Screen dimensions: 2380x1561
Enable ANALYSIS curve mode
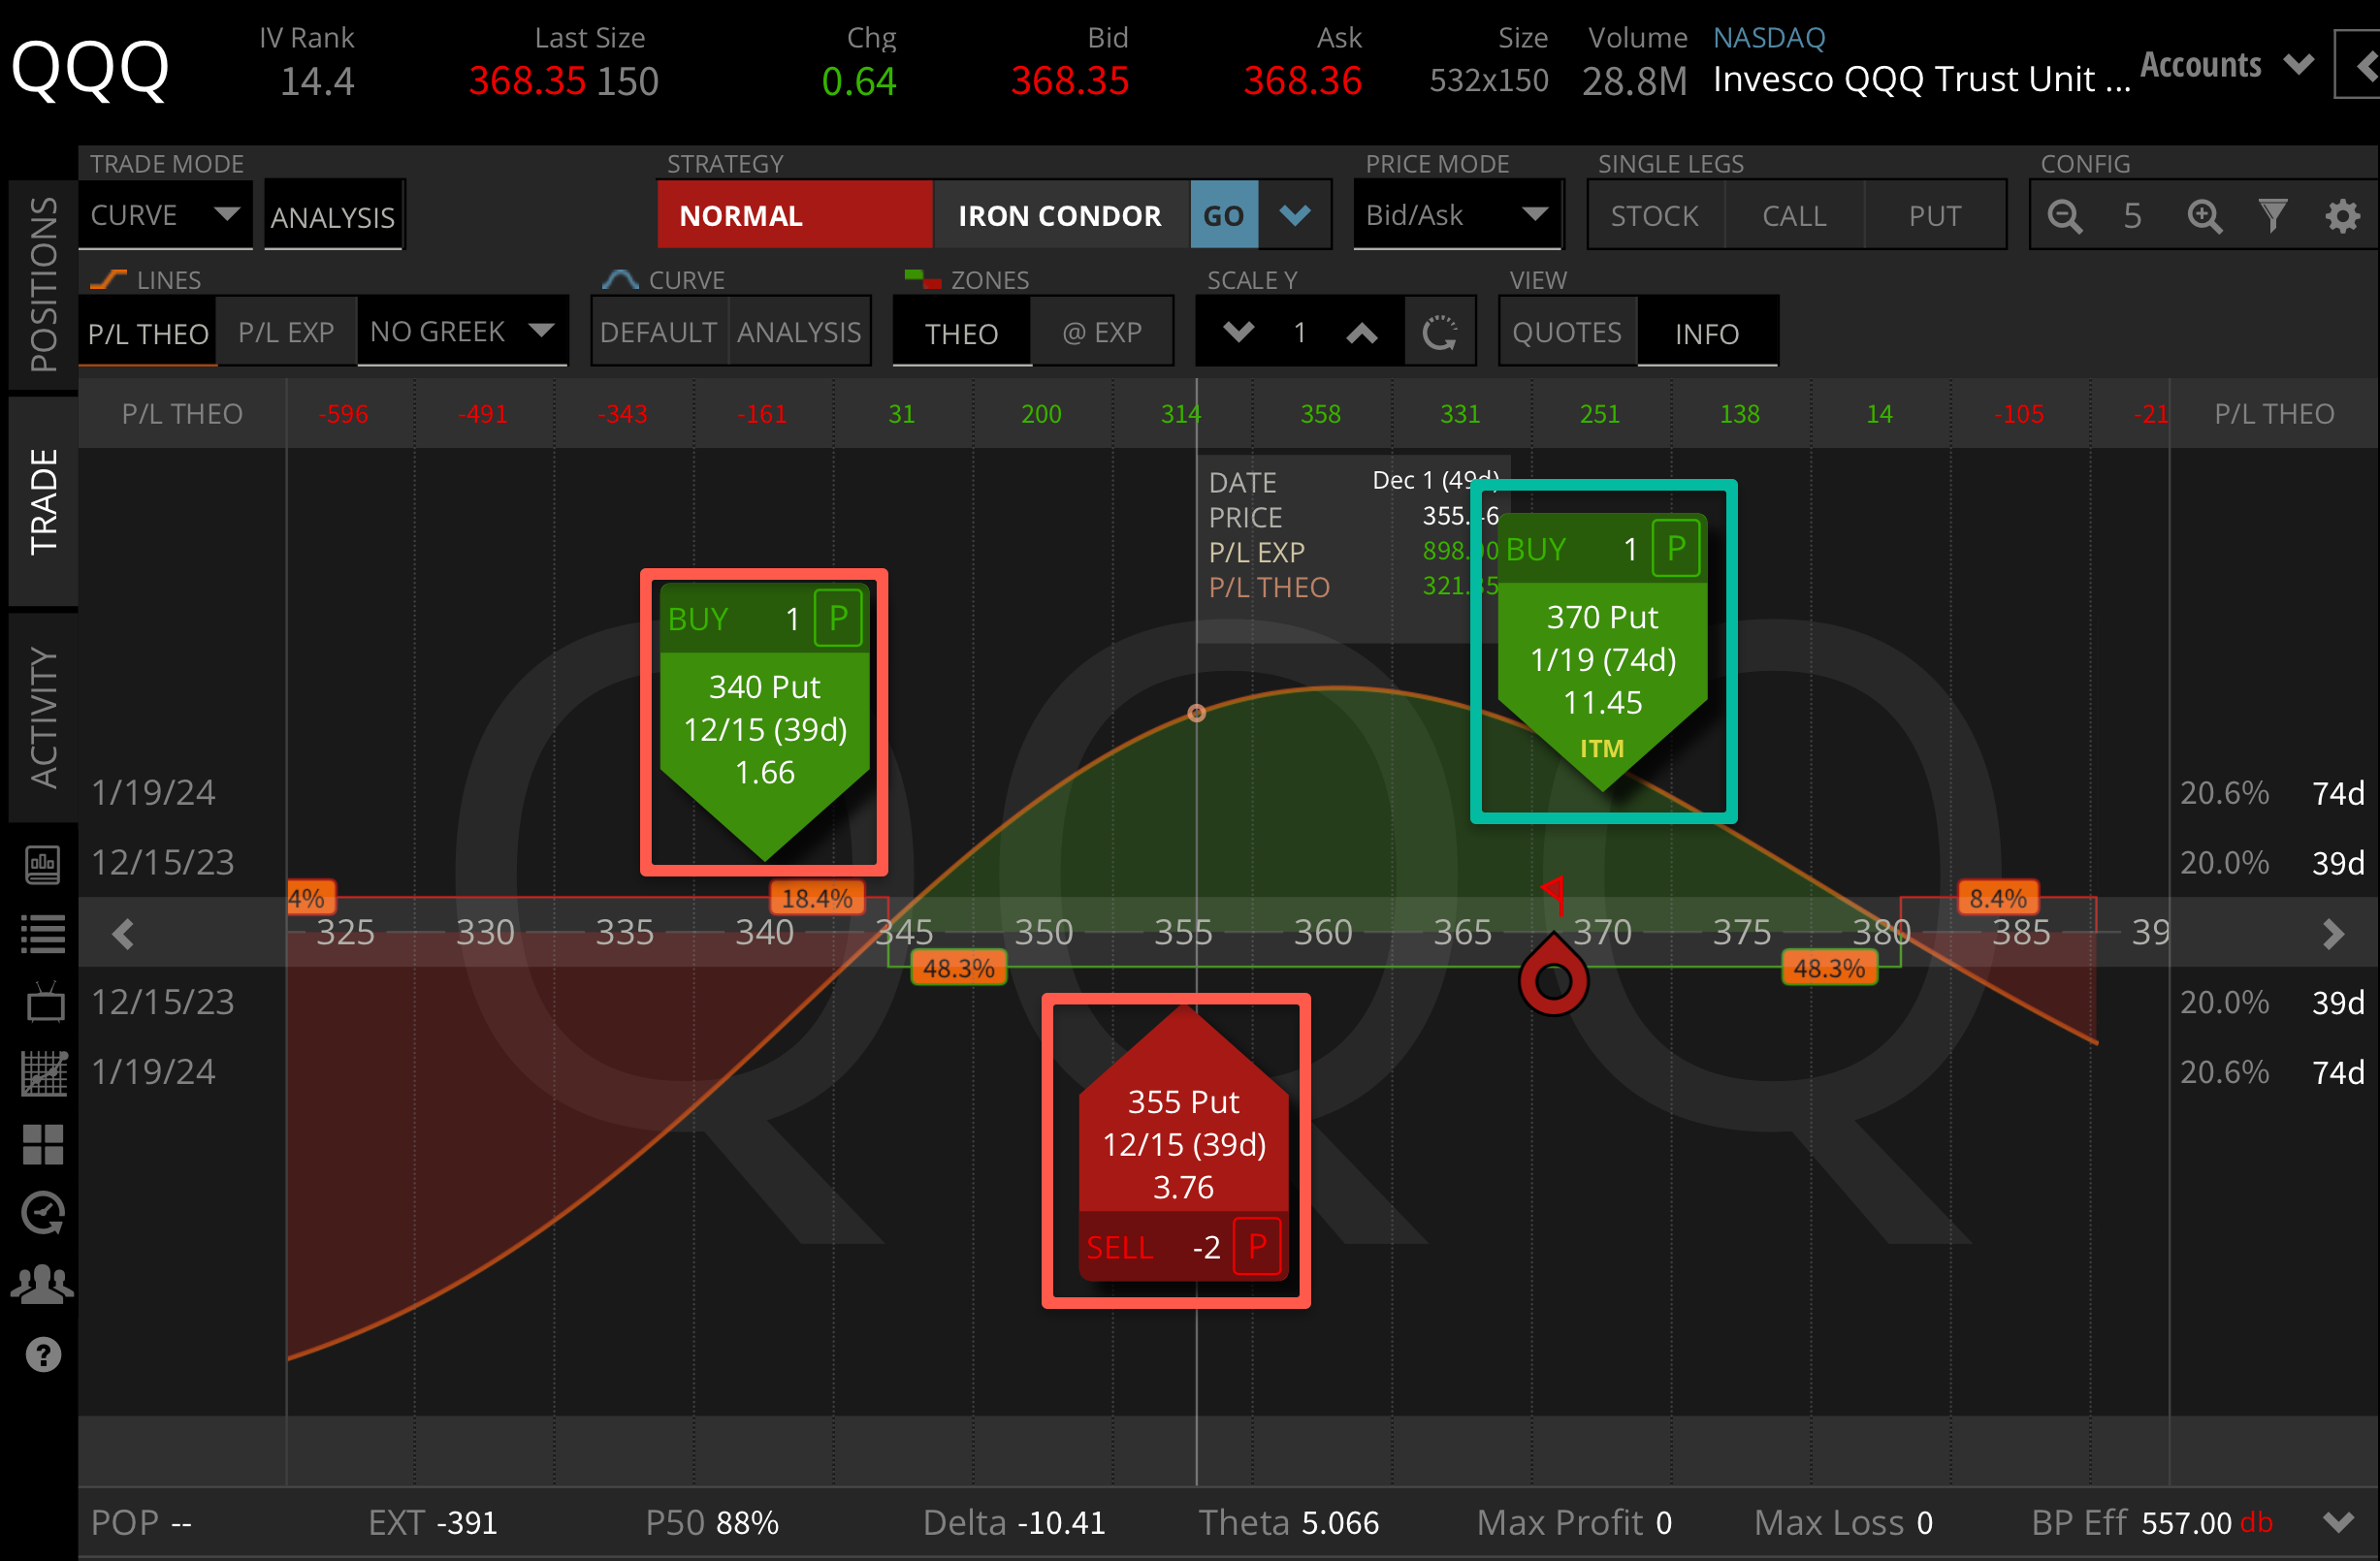pos(798,332)
